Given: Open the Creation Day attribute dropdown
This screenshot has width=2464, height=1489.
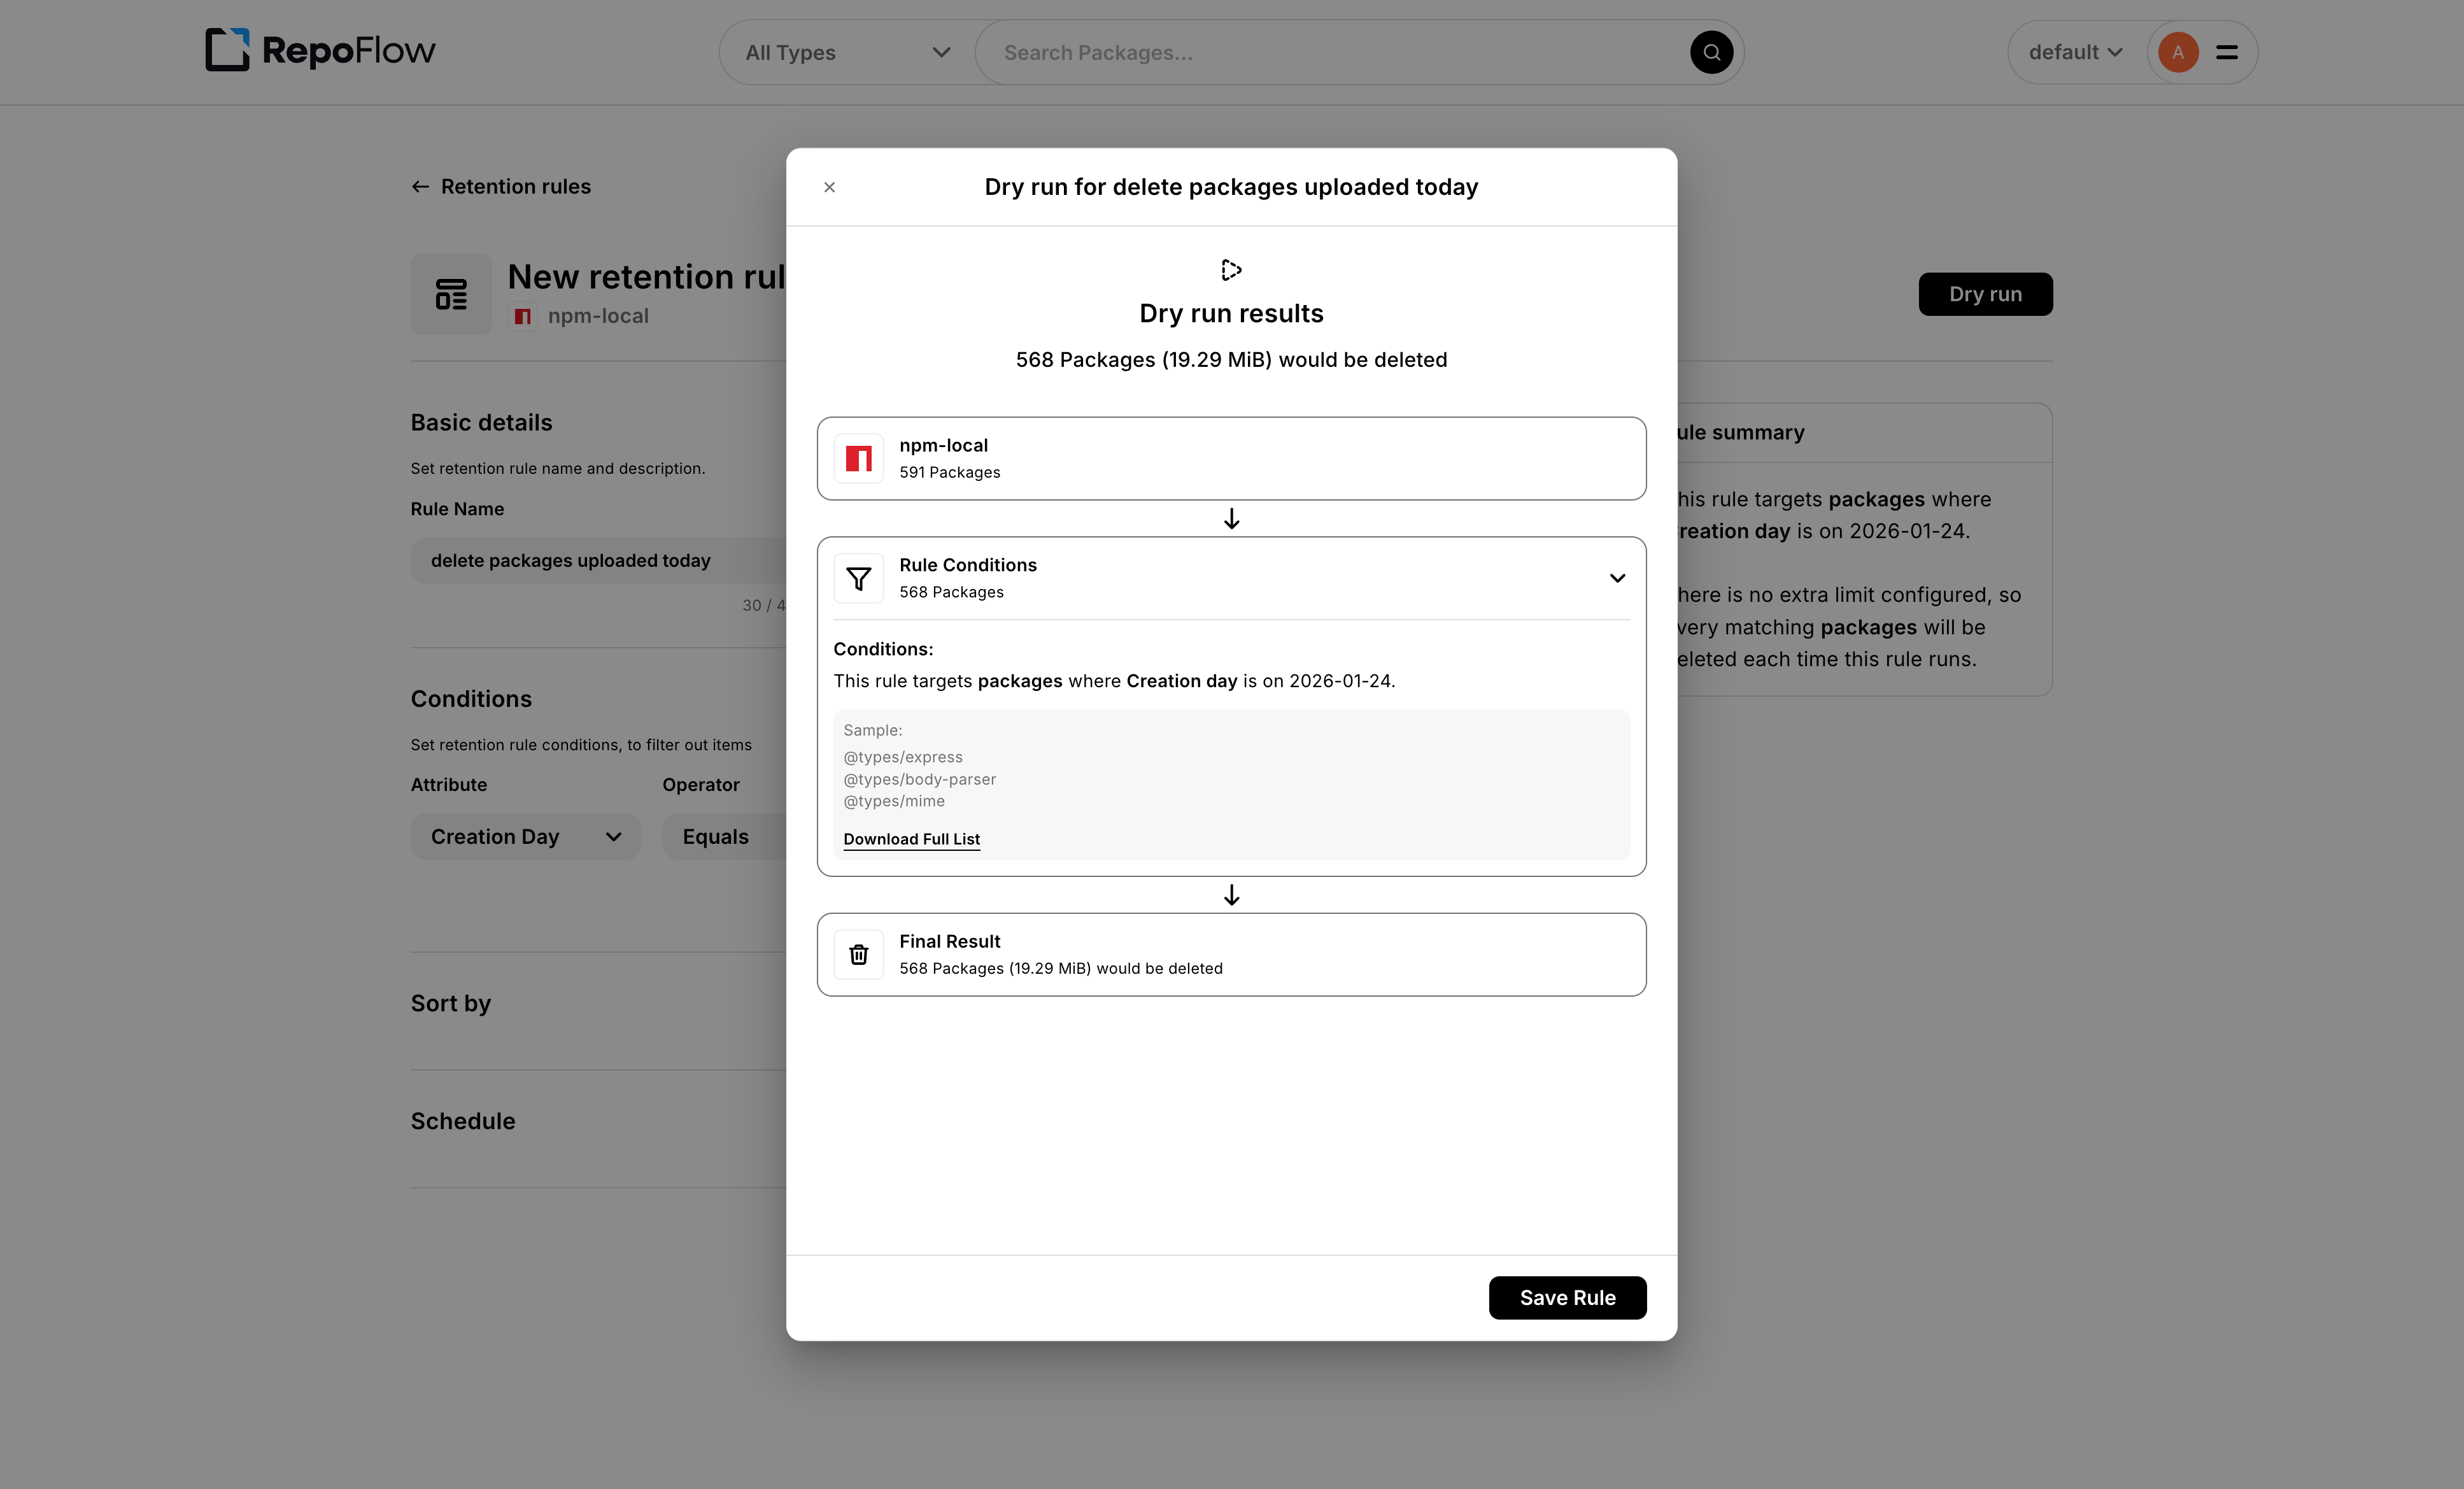Looking at the screenshot, I should coord(525,836).
